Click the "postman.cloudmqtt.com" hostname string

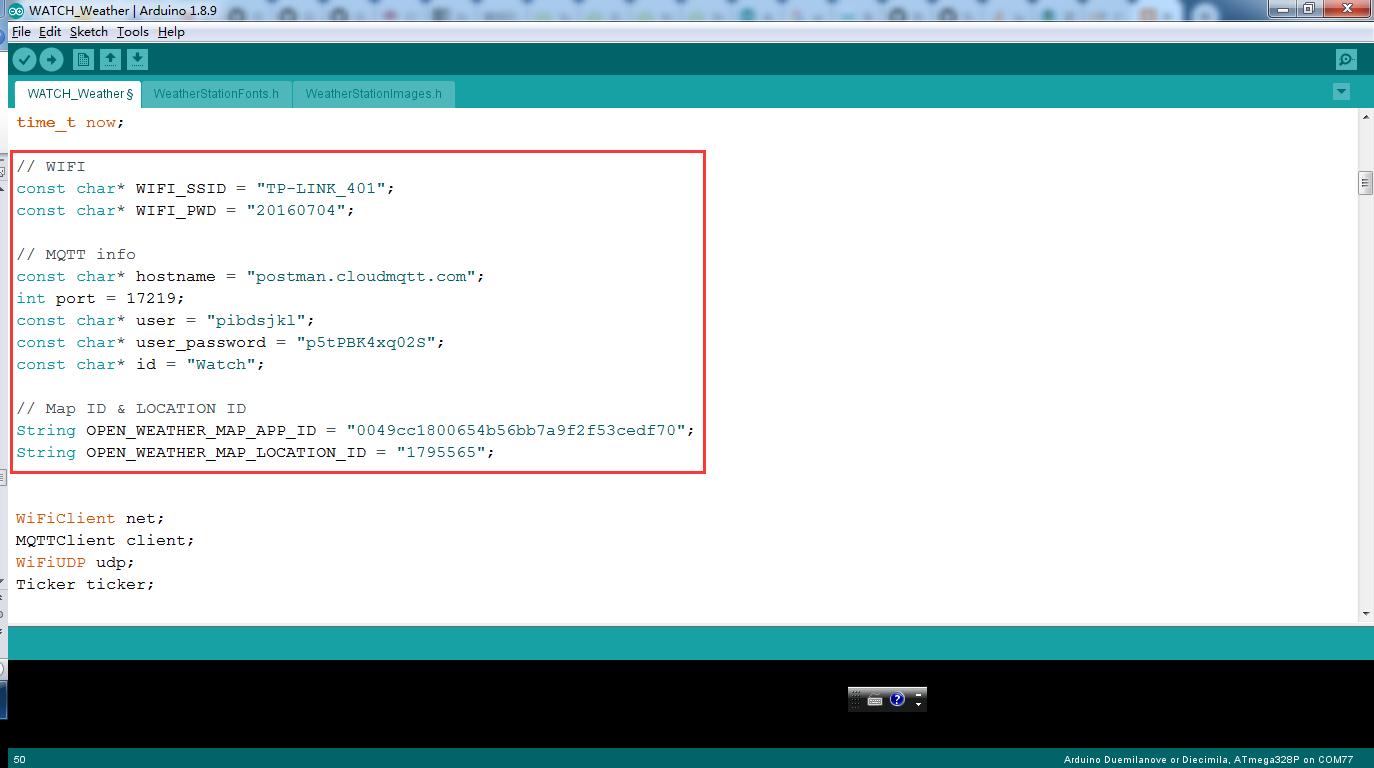tap(360, 276)
